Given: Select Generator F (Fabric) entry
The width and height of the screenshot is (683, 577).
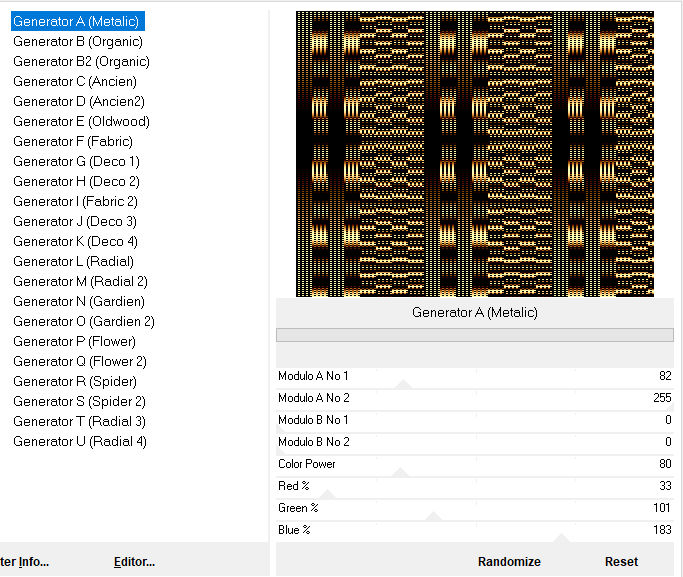Looking at the screenshot, I should [x=73, y=141].
